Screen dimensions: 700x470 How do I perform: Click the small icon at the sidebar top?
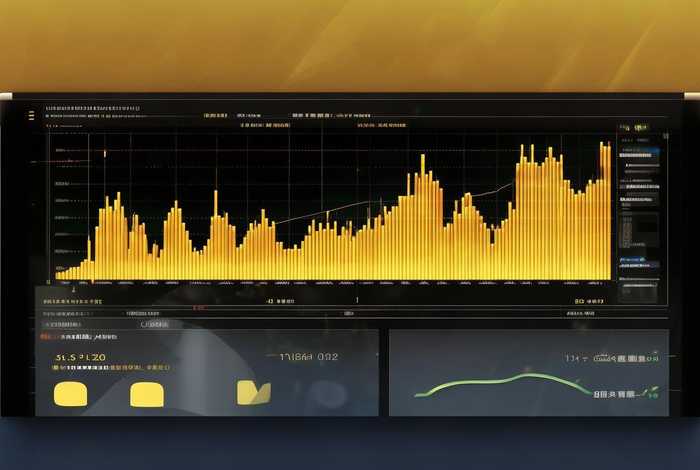638,128
